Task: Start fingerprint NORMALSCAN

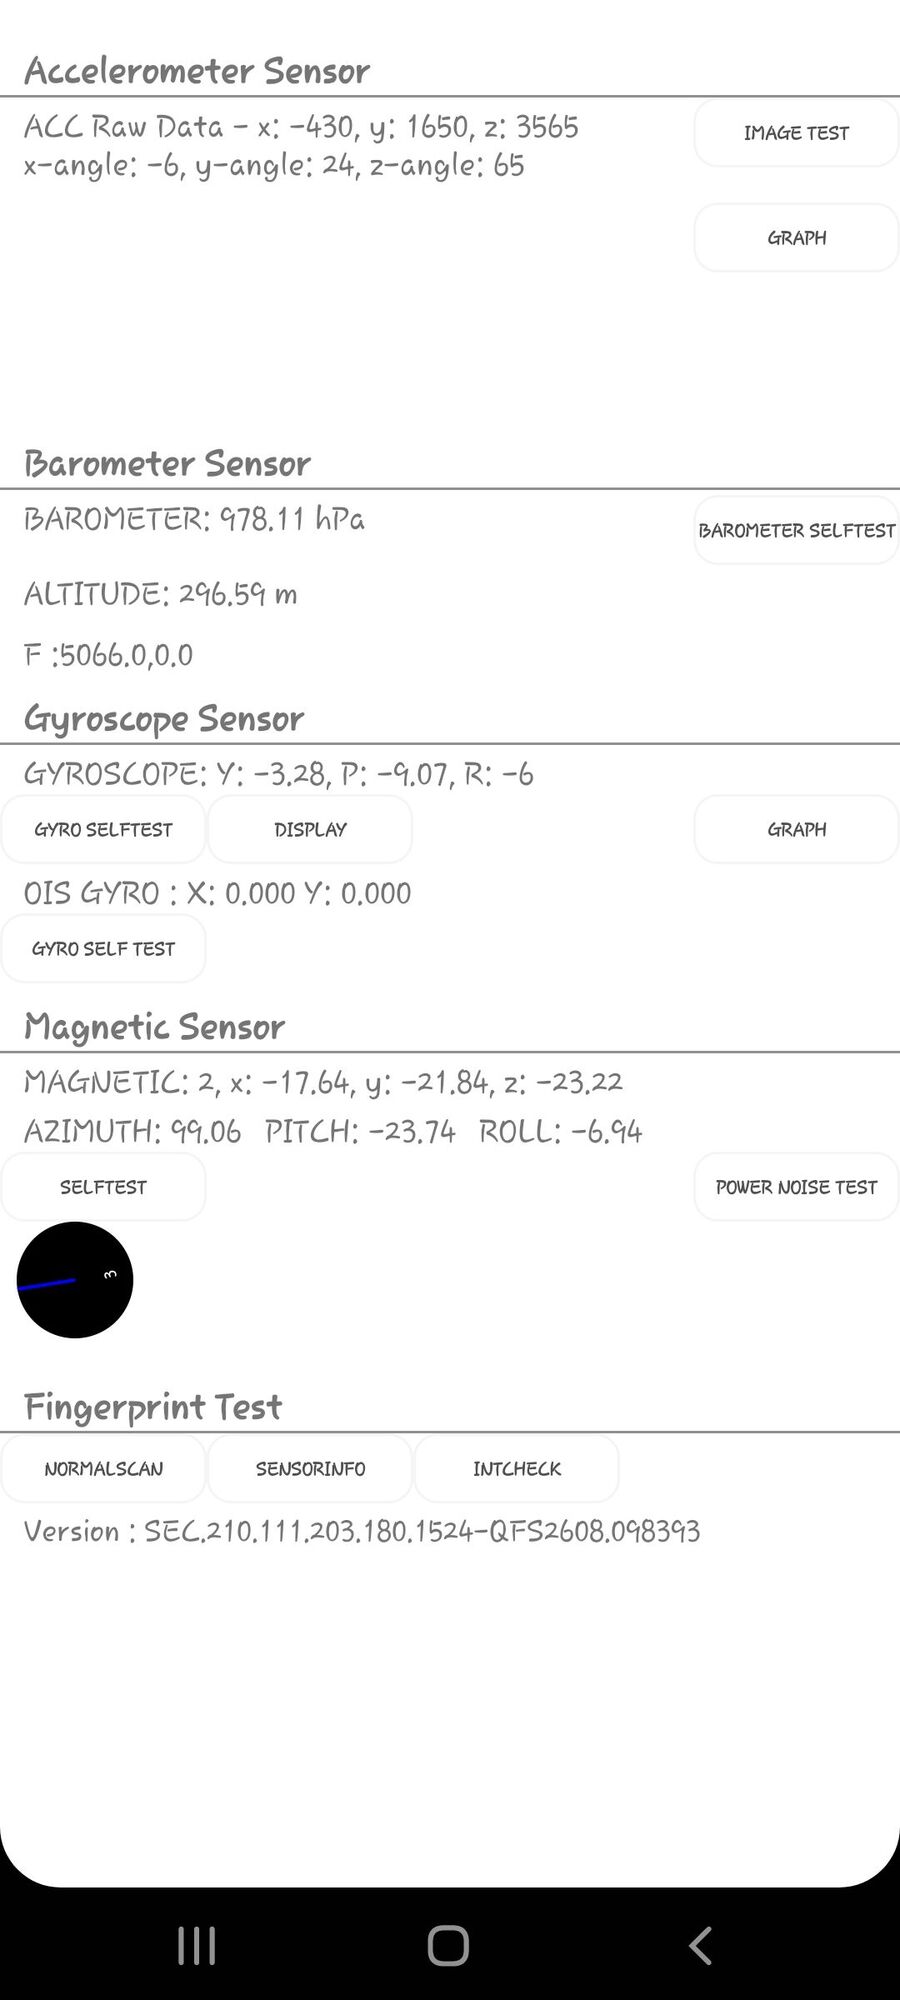Action: (103, 1469)
